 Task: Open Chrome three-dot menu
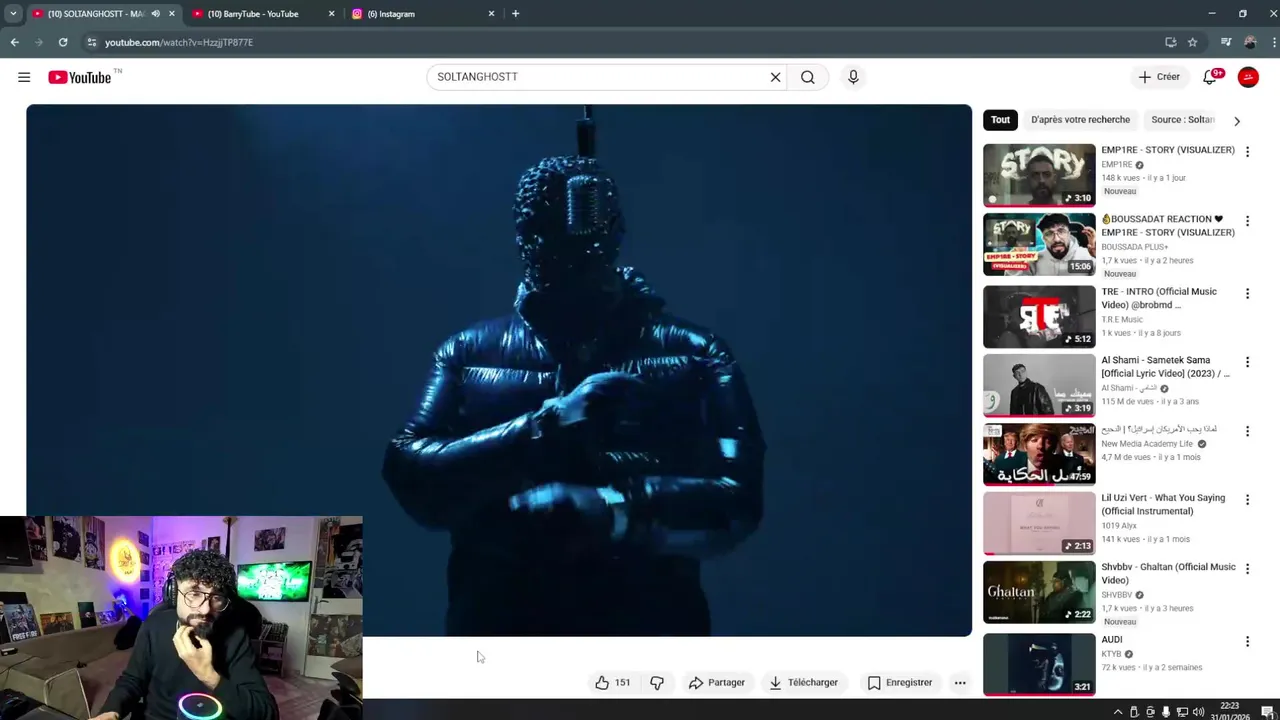tap(1273, 42)
